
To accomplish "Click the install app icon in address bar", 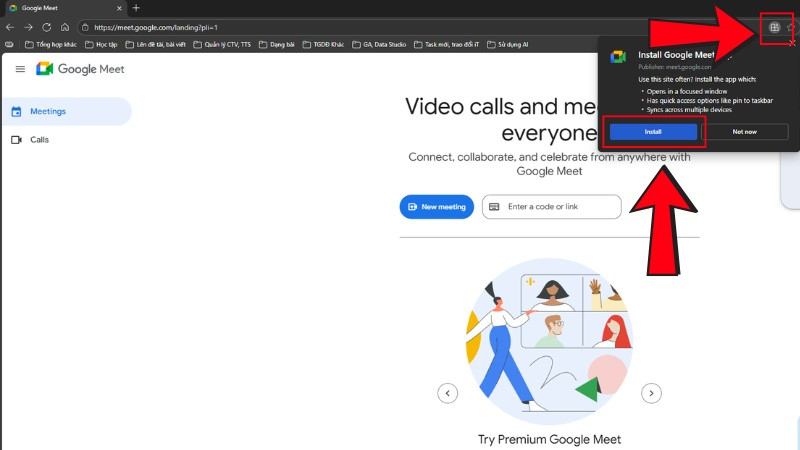I will tap(774, 28).
